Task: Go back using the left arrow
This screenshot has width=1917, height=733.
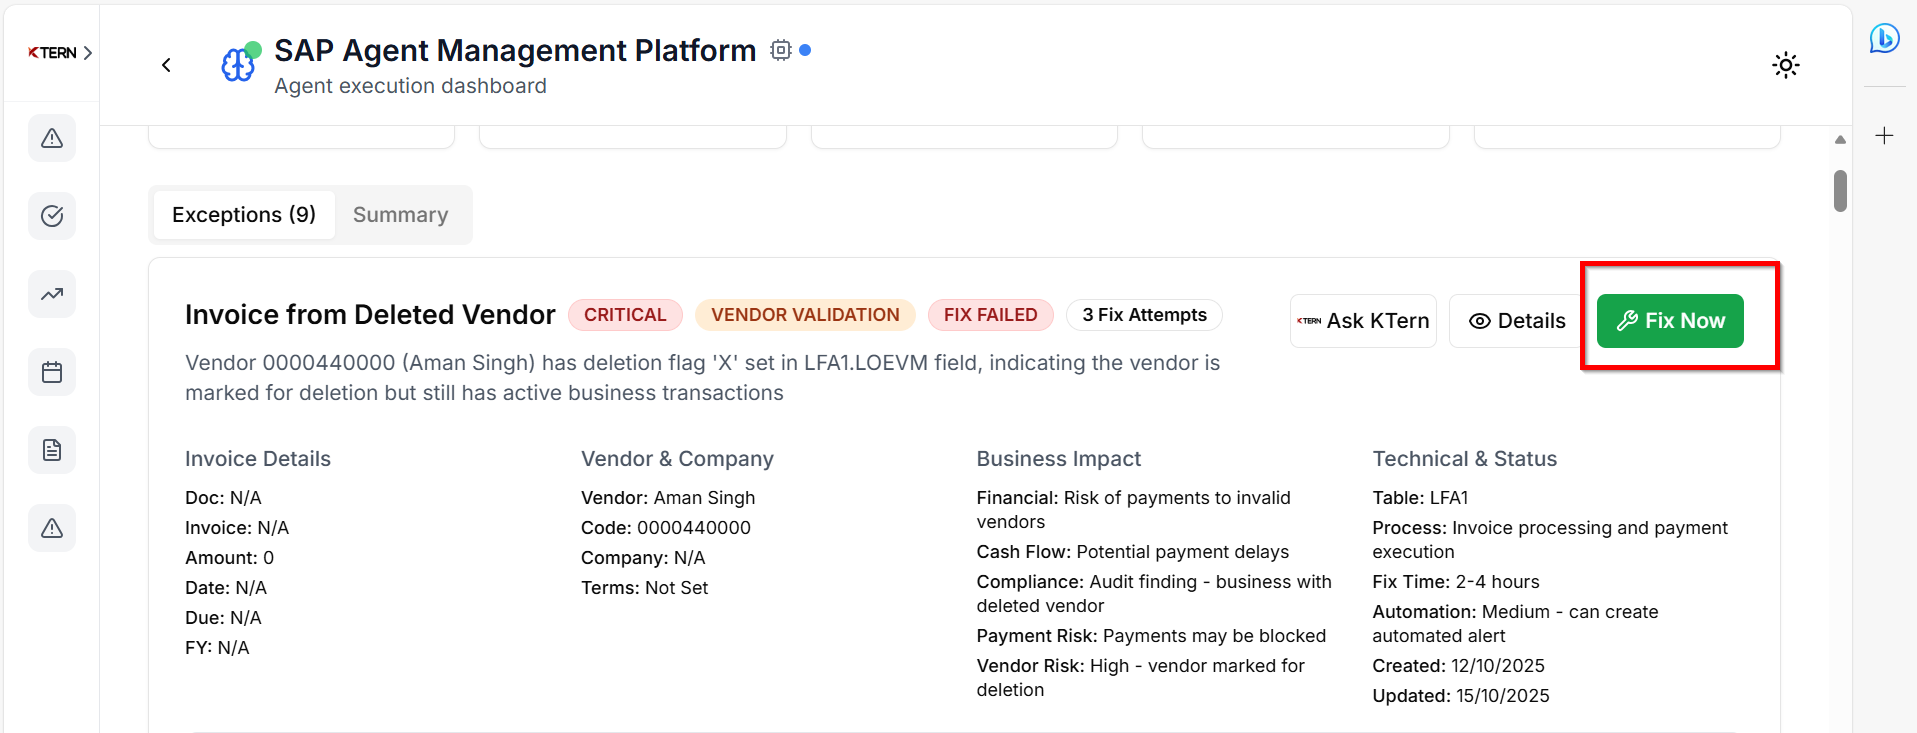Action: pos(166,65)
